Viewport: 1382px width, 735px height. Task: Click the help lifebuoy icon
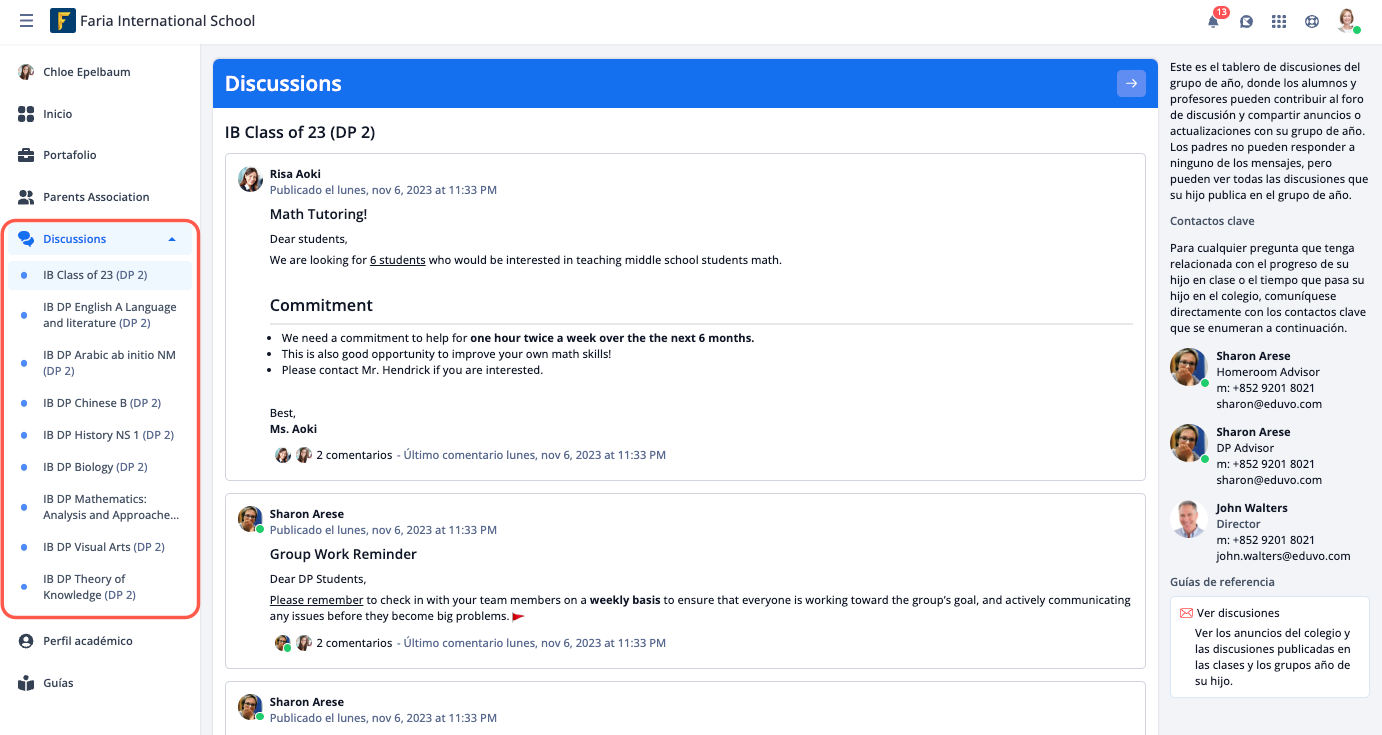tap(1312, 21)
